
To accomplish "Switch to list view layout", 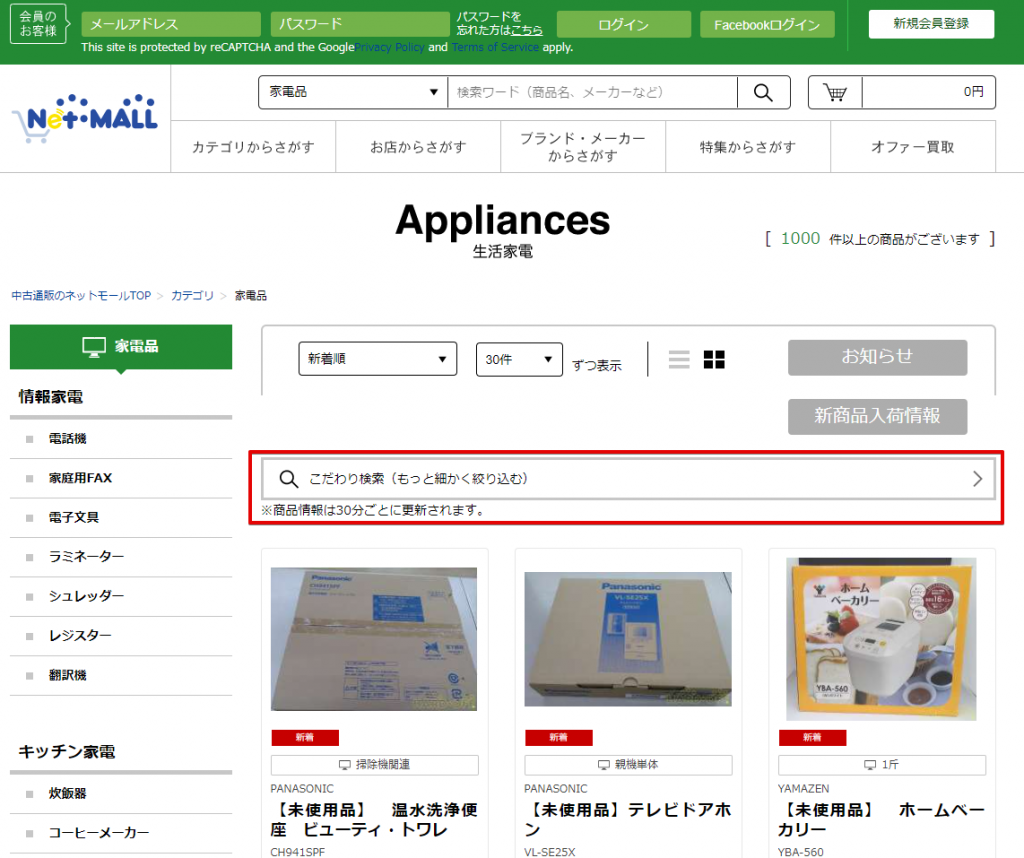I will tap(679, 360).
